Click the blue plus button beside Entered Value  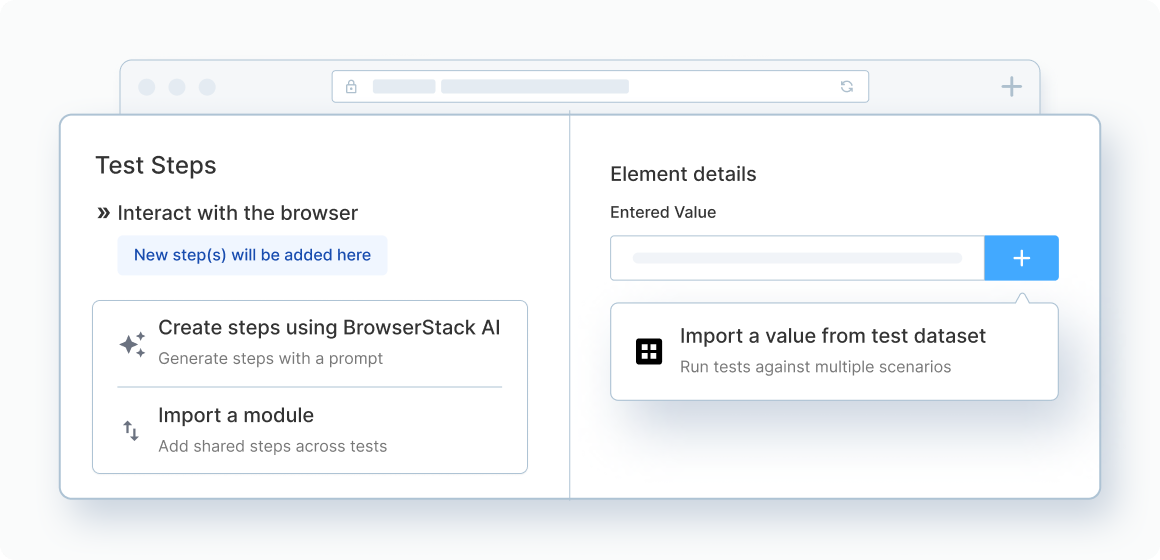pyautogui.click(x=1021, y=258)
